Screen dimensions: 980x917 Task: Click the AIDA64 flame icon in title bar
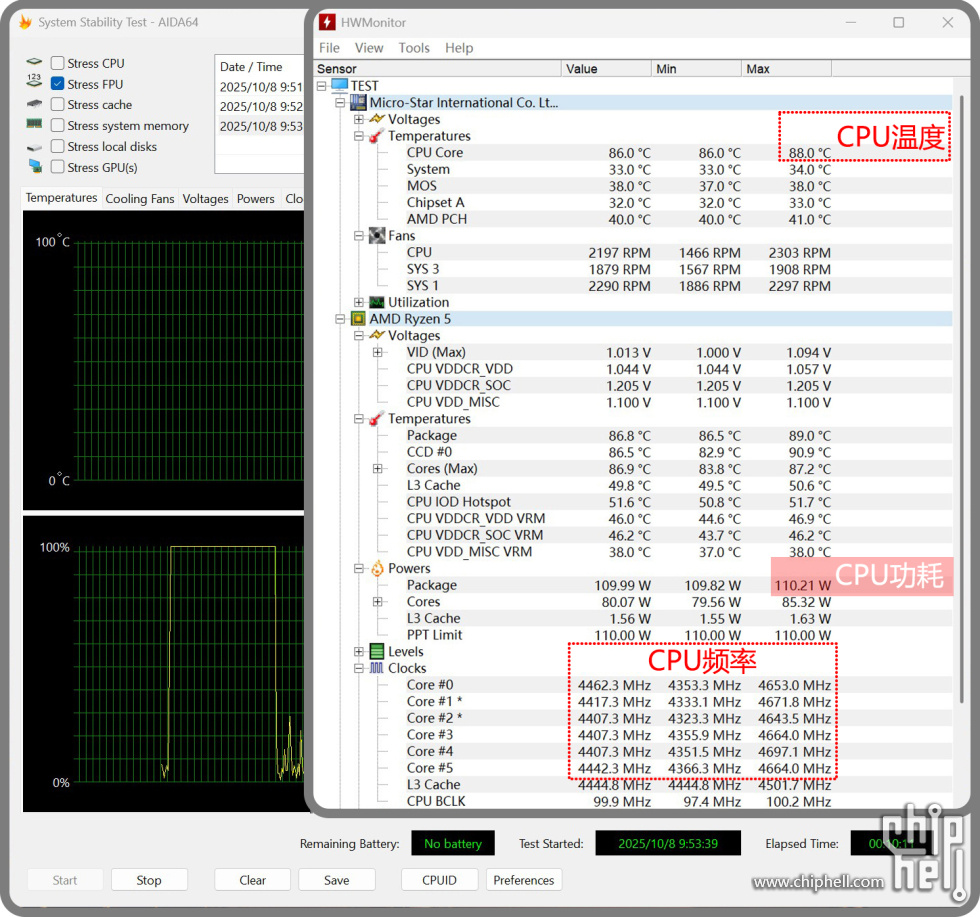point(25,22)
